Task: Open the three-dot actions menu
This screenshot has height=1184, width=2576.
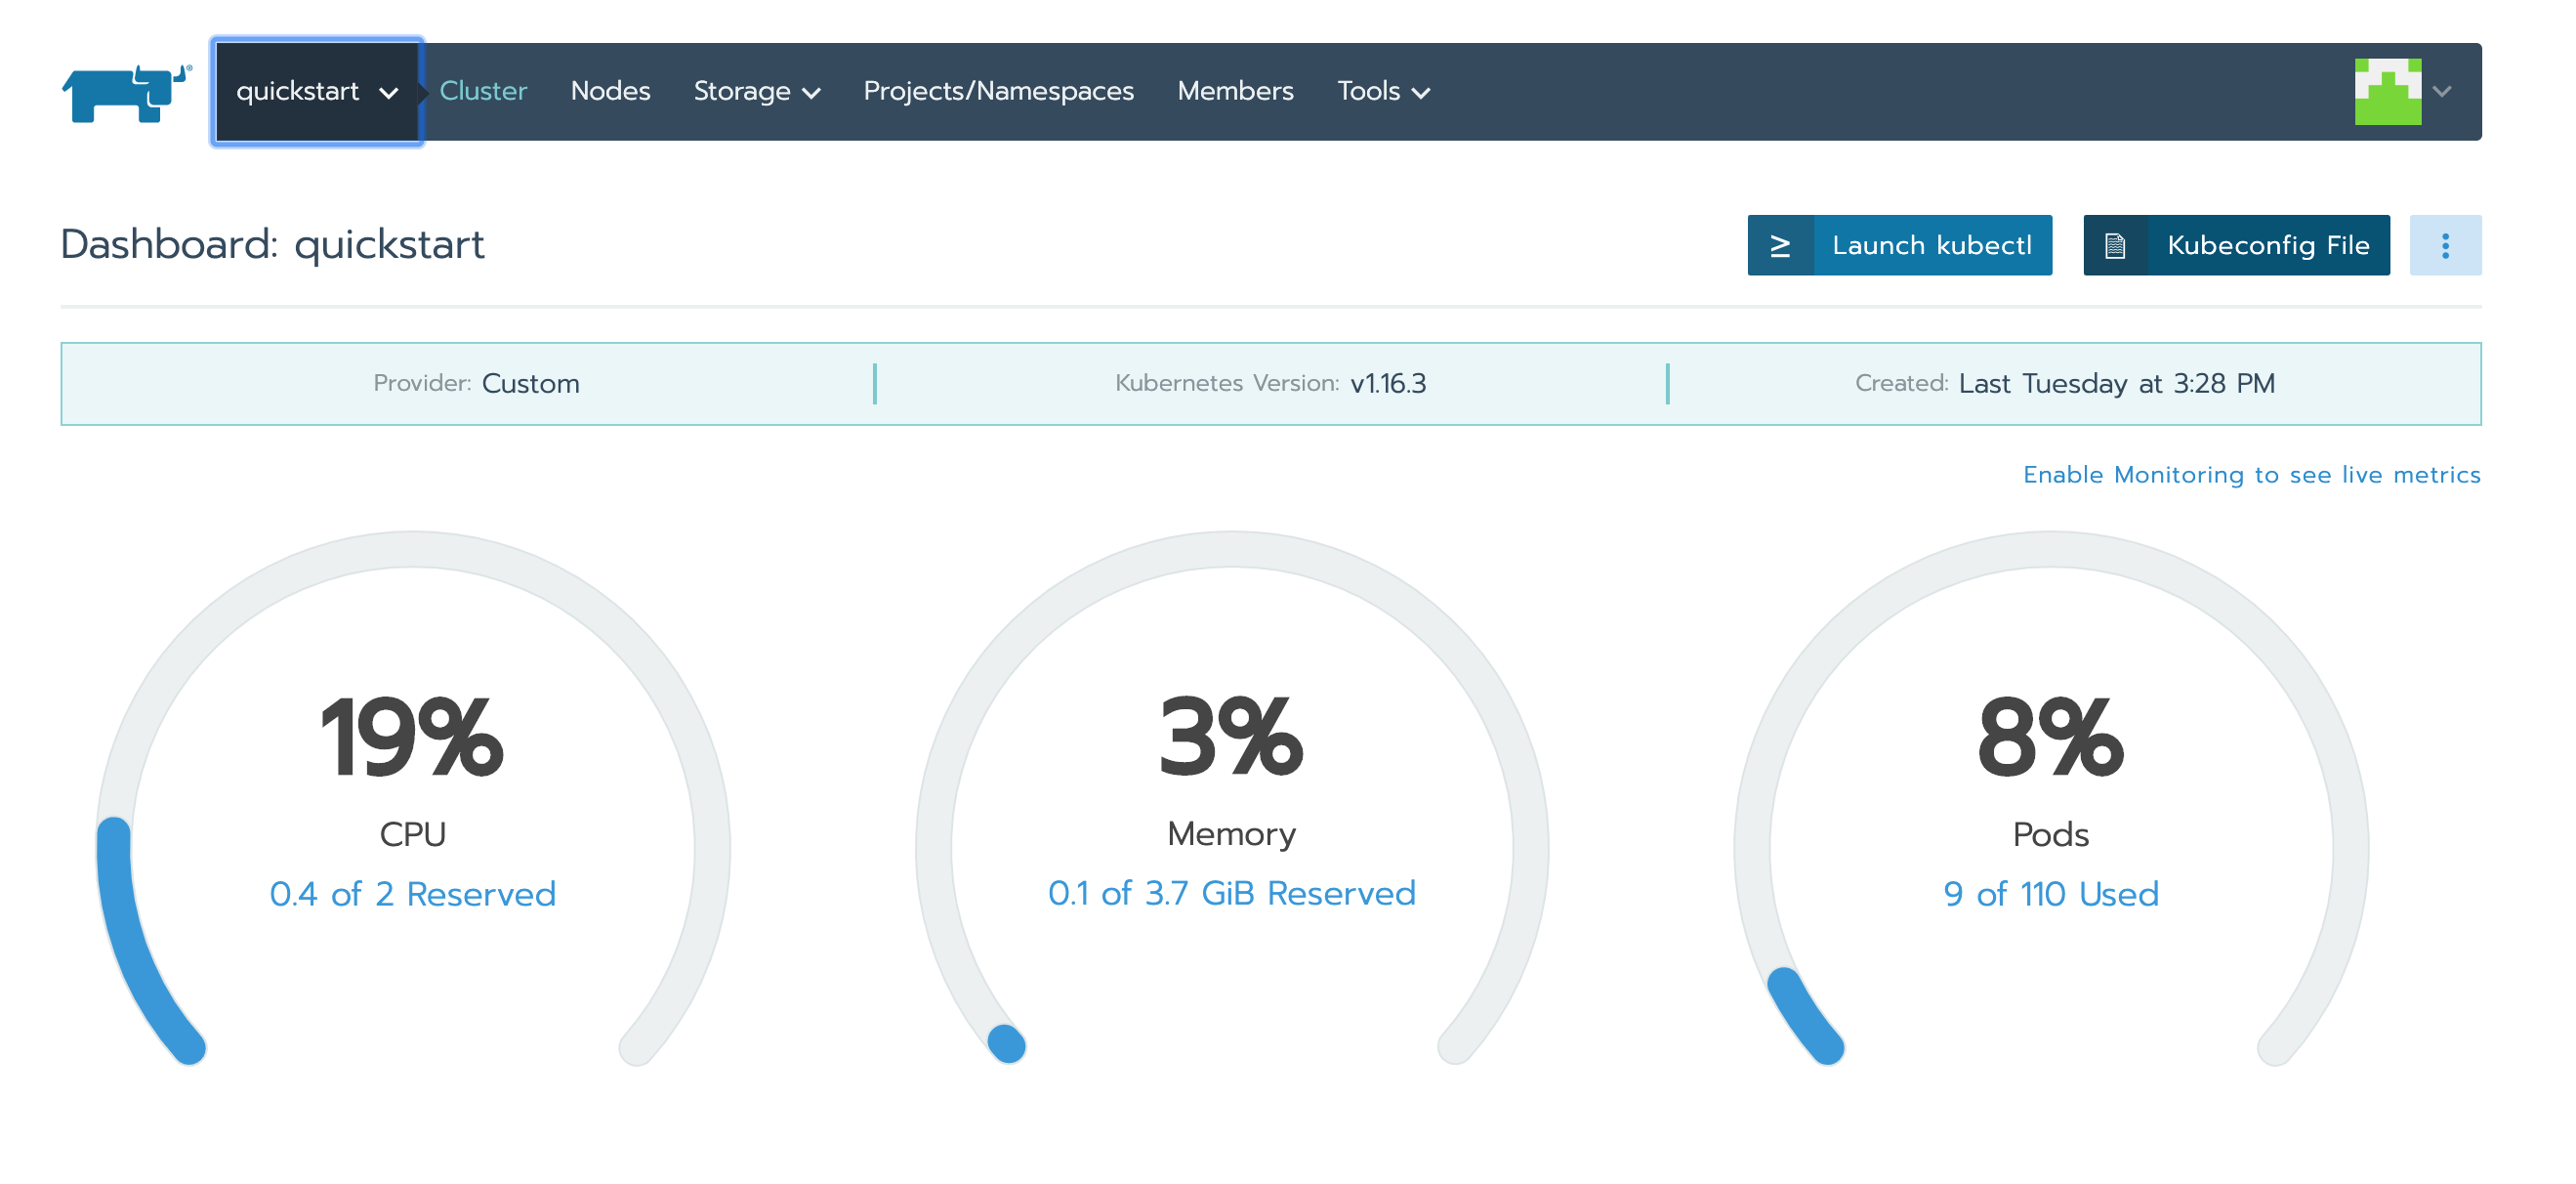Action: coord(2445,245)
